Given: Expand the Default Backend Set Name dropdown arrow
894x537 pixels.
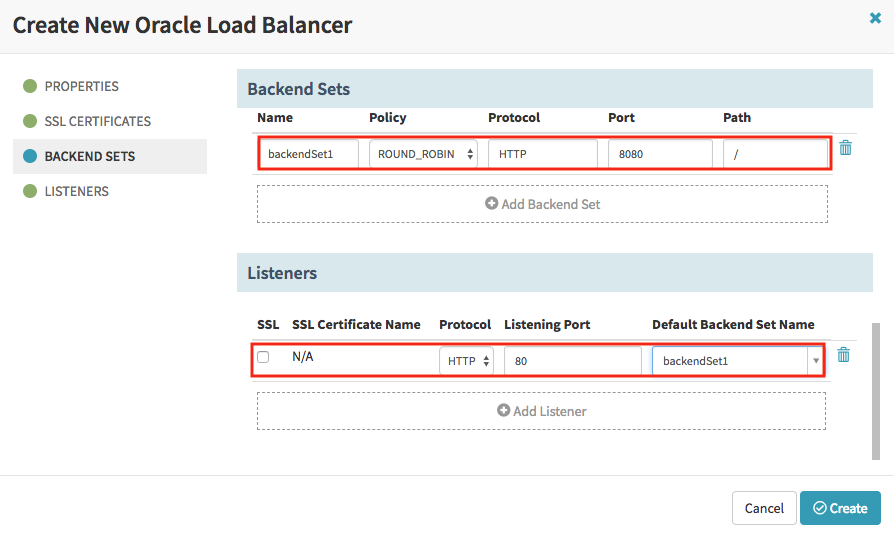Looking at the screenshot, I should (x=815, y=361).
